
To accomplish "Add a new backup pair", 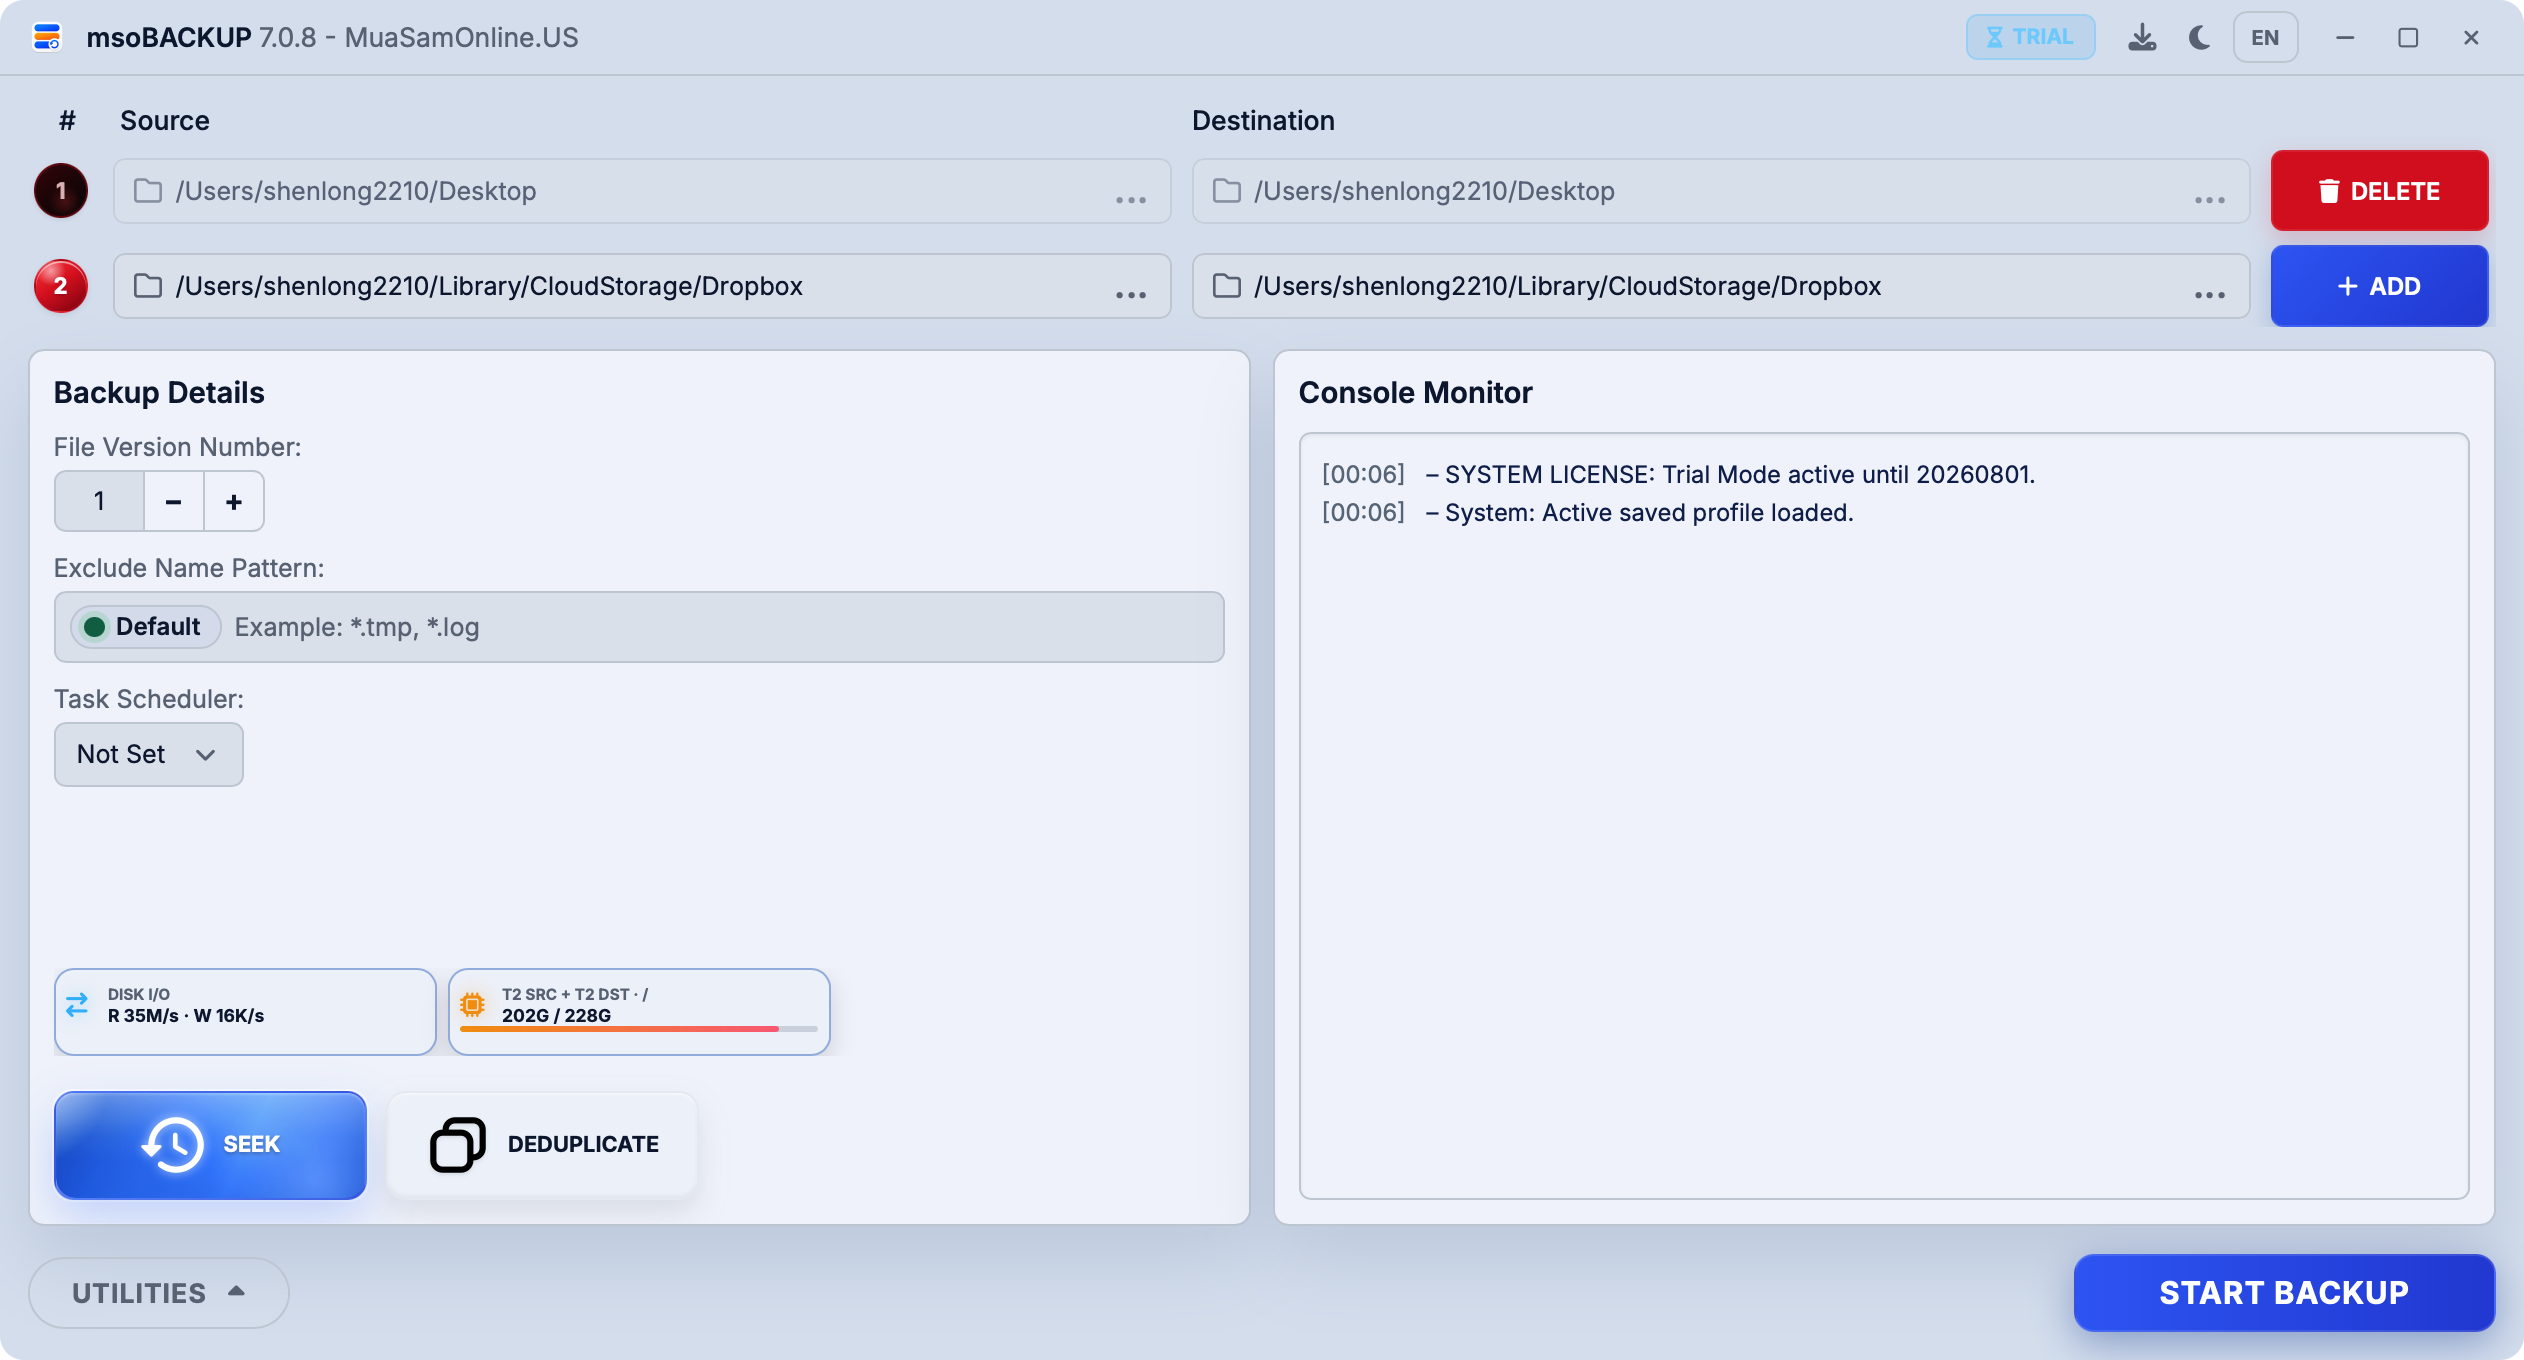I will click(2380, 286).
